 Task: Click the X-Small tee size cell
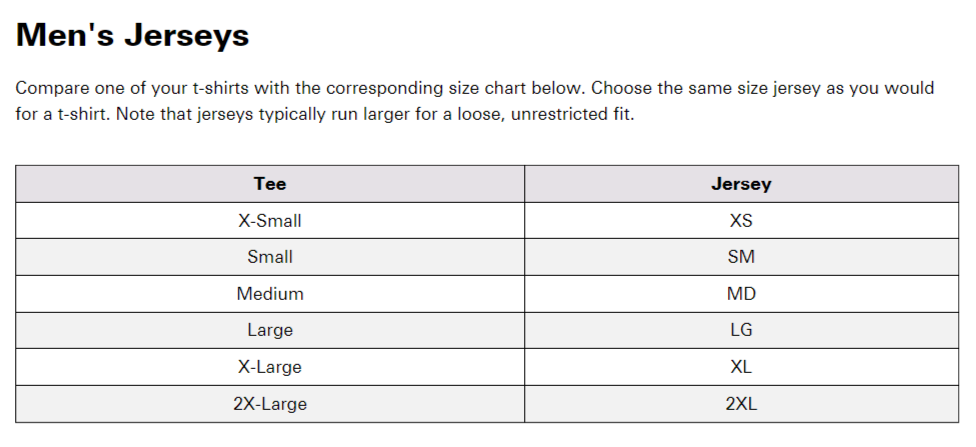pyautogui.click(x=270, y=221)
